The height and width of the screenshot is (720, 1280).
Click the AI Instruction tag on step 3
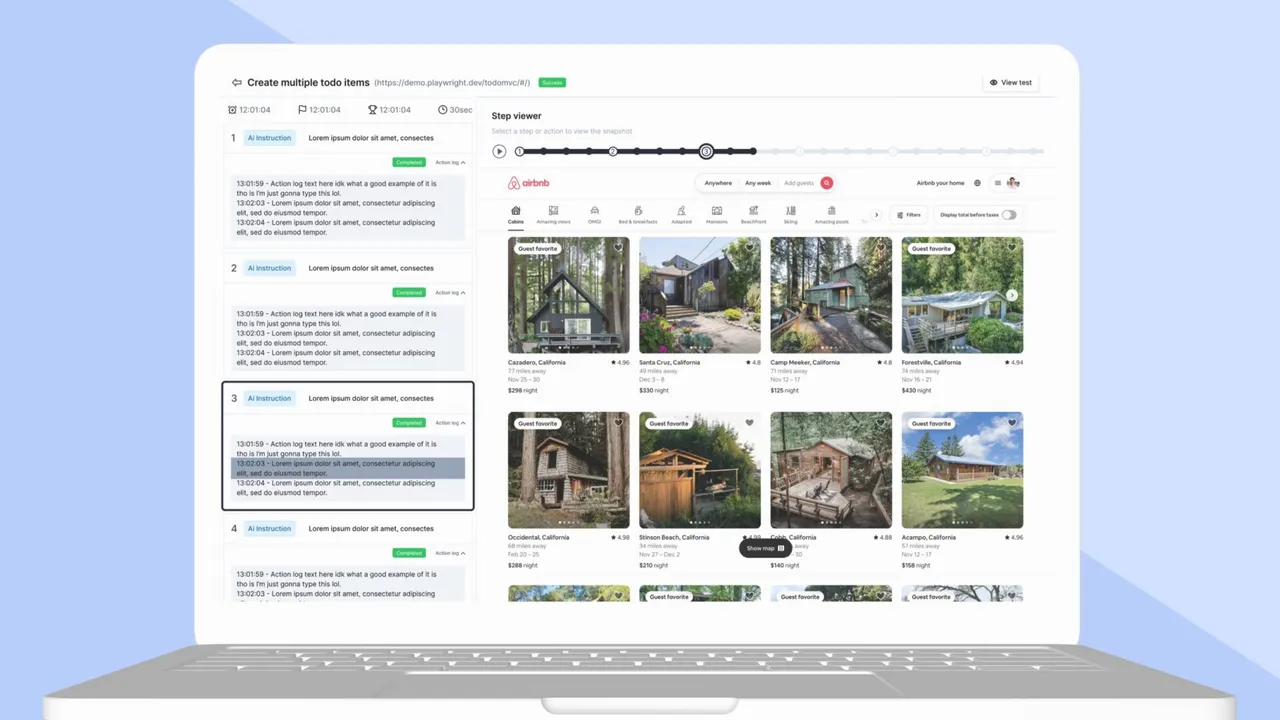click(x=270, y=398)
